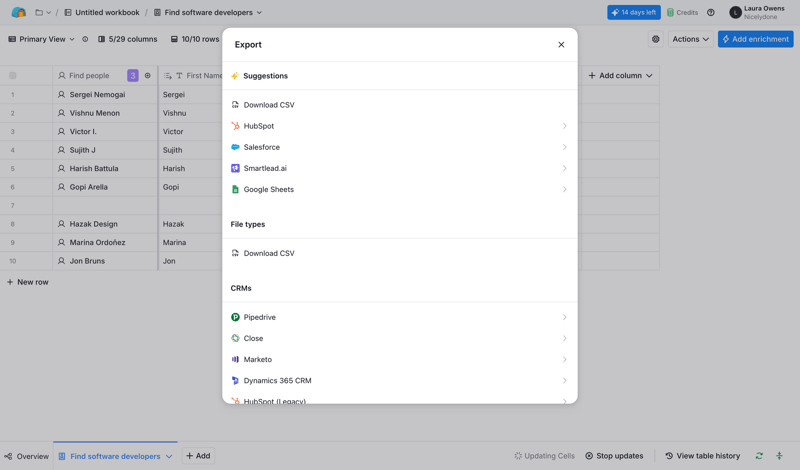Select Dynamics 365 CRM export option

click(400, 381)
